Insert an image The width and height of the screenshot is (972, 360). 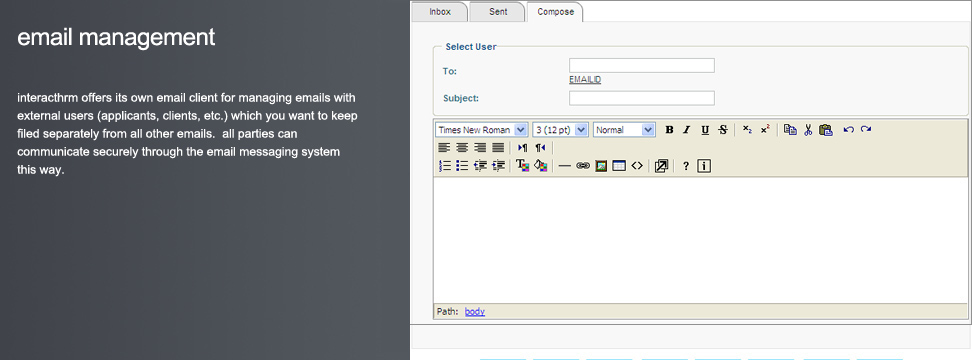(601, 166)
